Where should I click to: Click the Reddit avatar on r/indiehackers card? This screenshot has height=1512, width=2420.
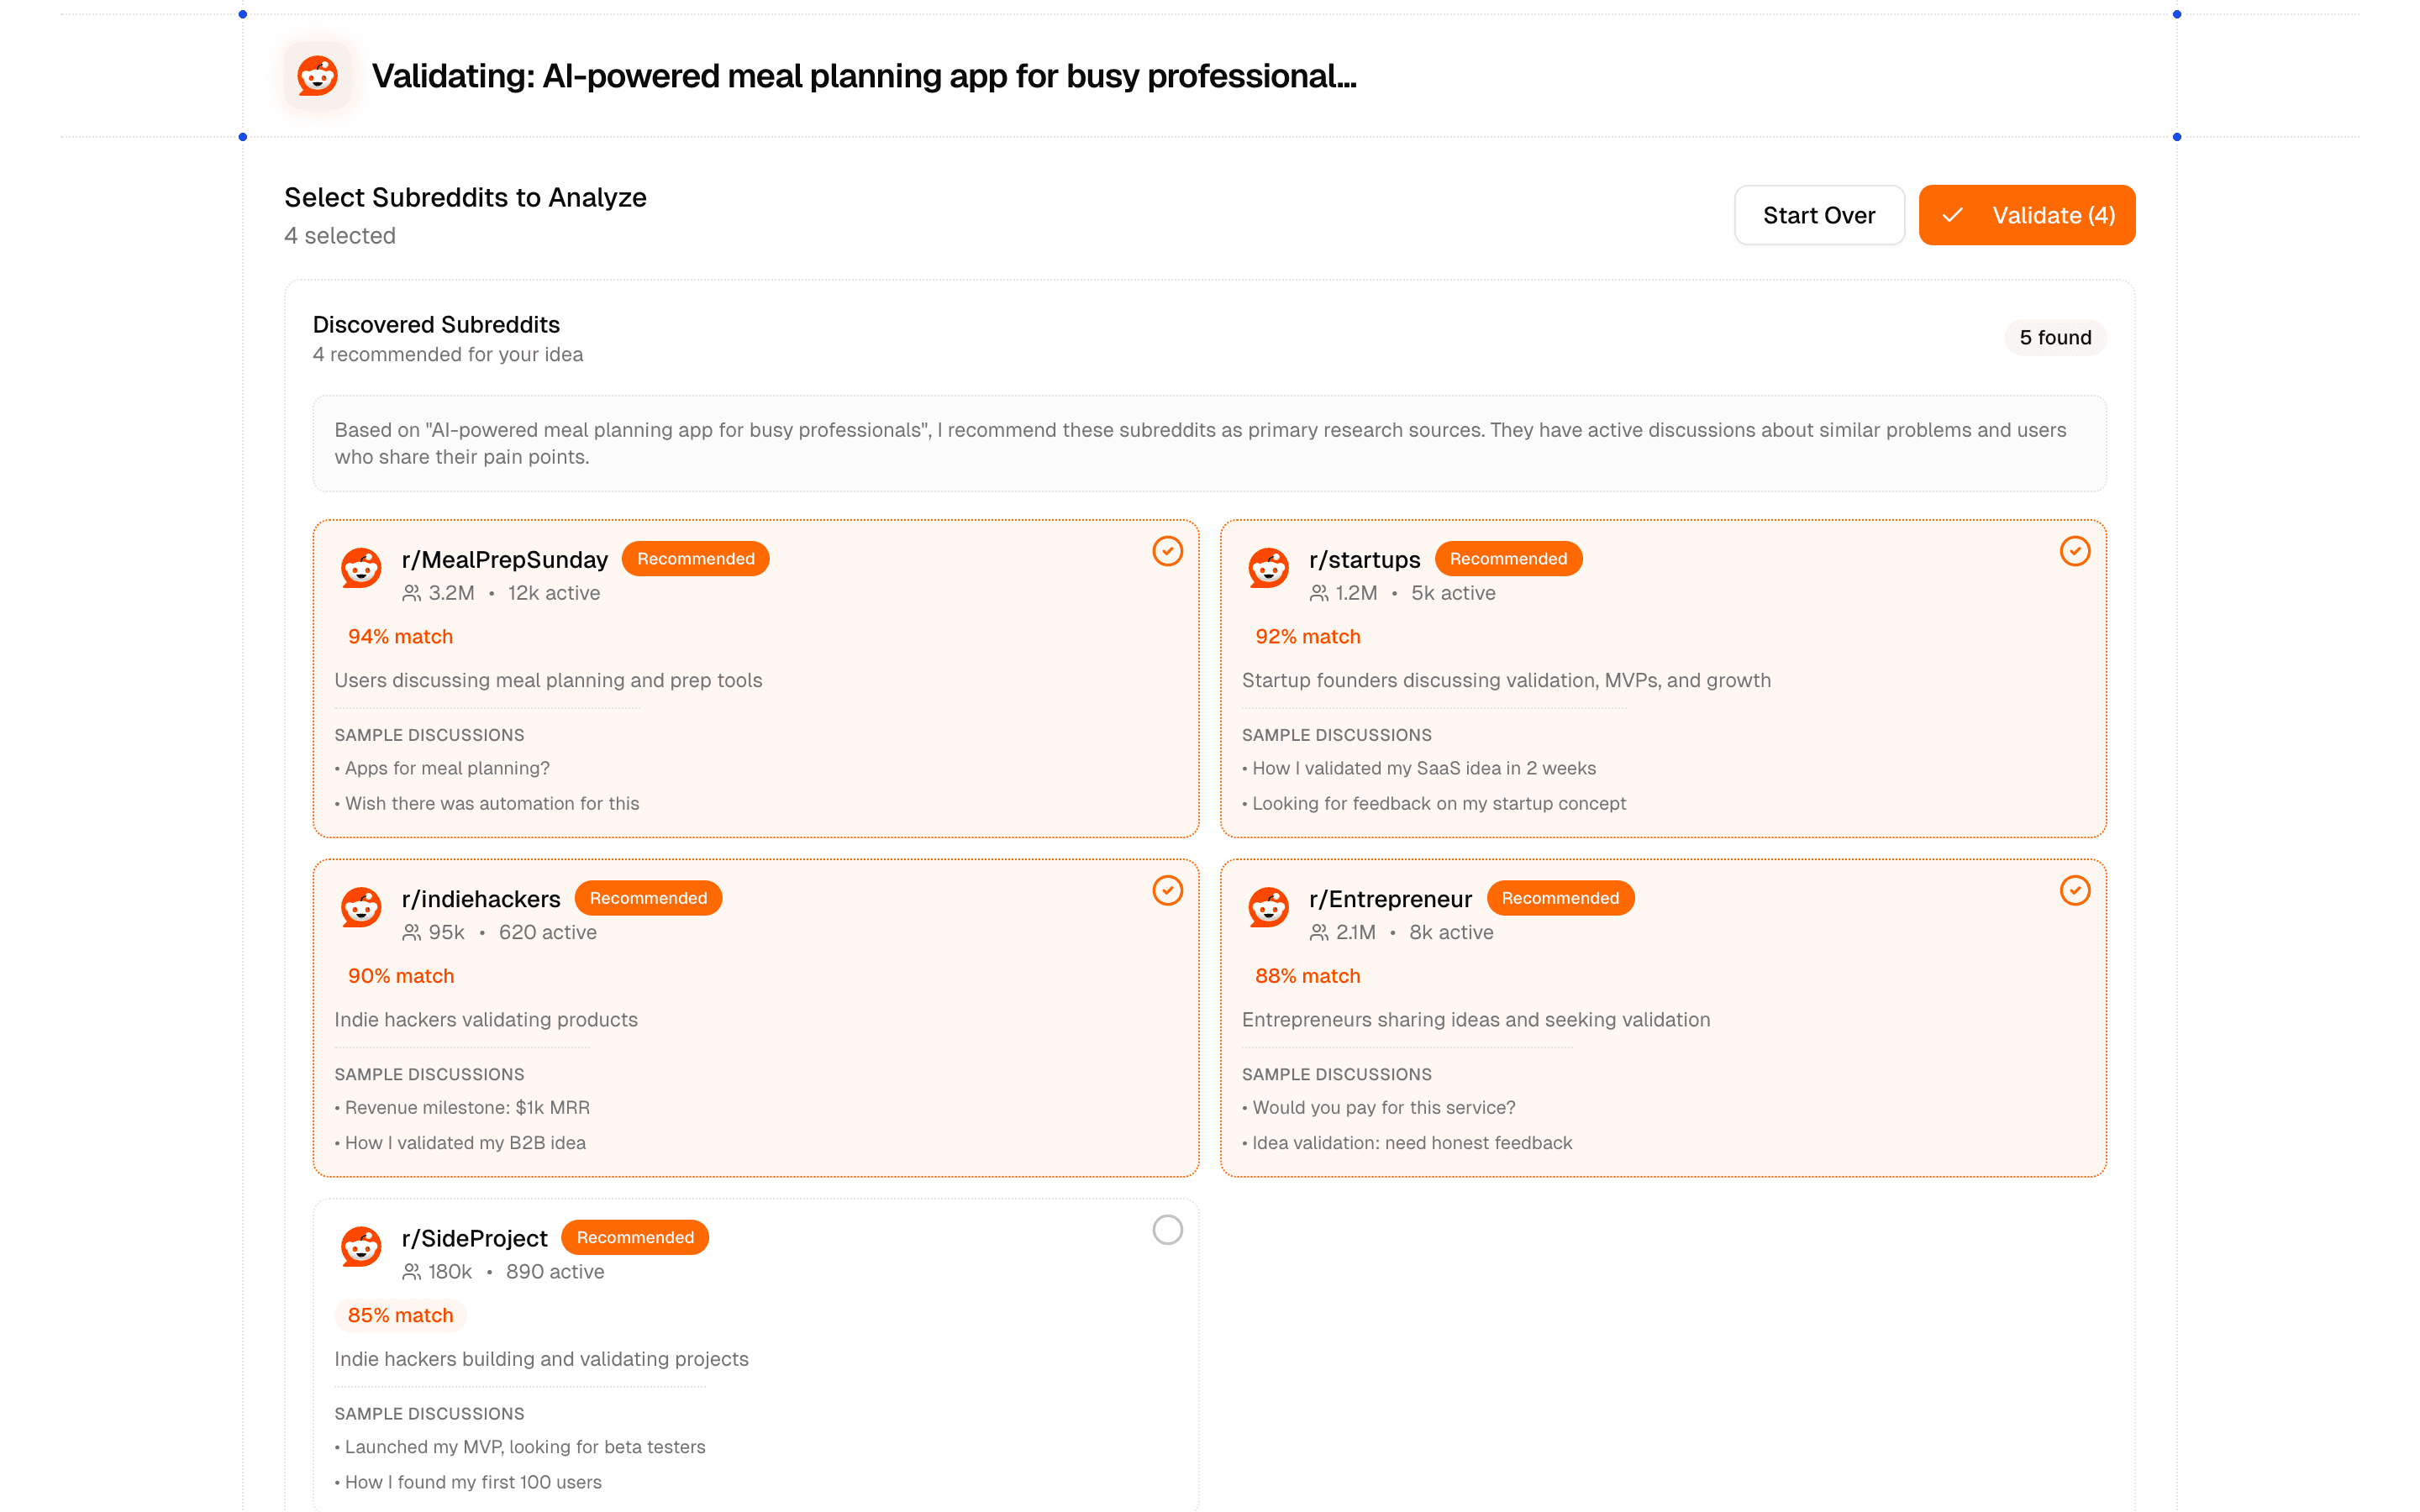[361, 907]
